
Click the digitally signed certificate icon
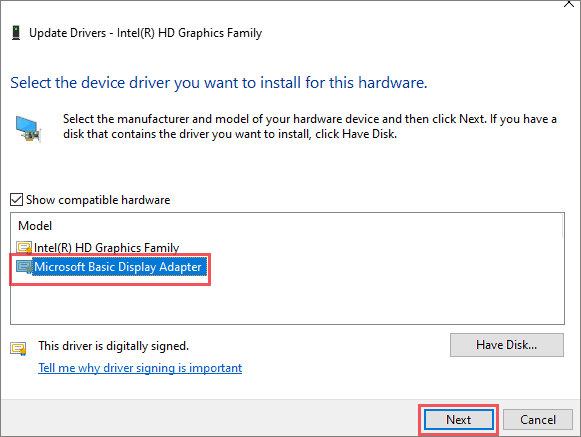[19, 348]
